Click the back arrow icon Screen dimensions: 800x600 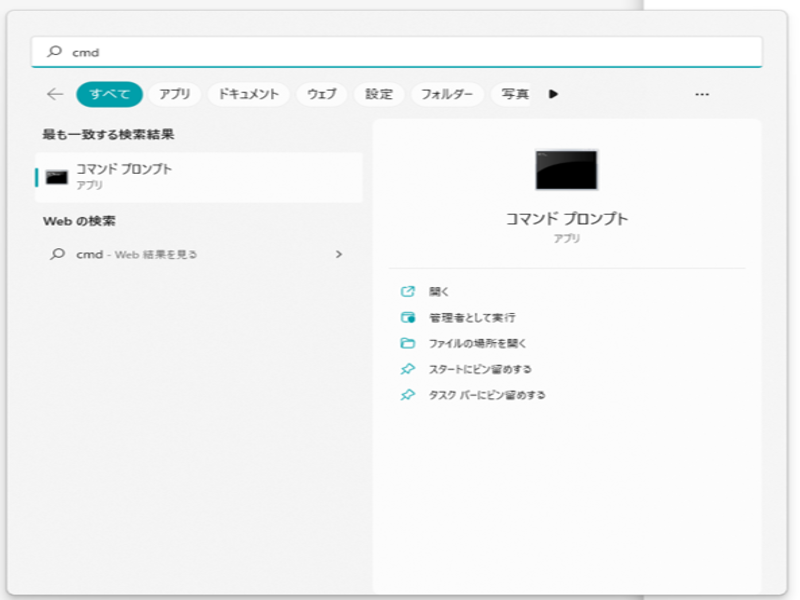pos(55,94)
